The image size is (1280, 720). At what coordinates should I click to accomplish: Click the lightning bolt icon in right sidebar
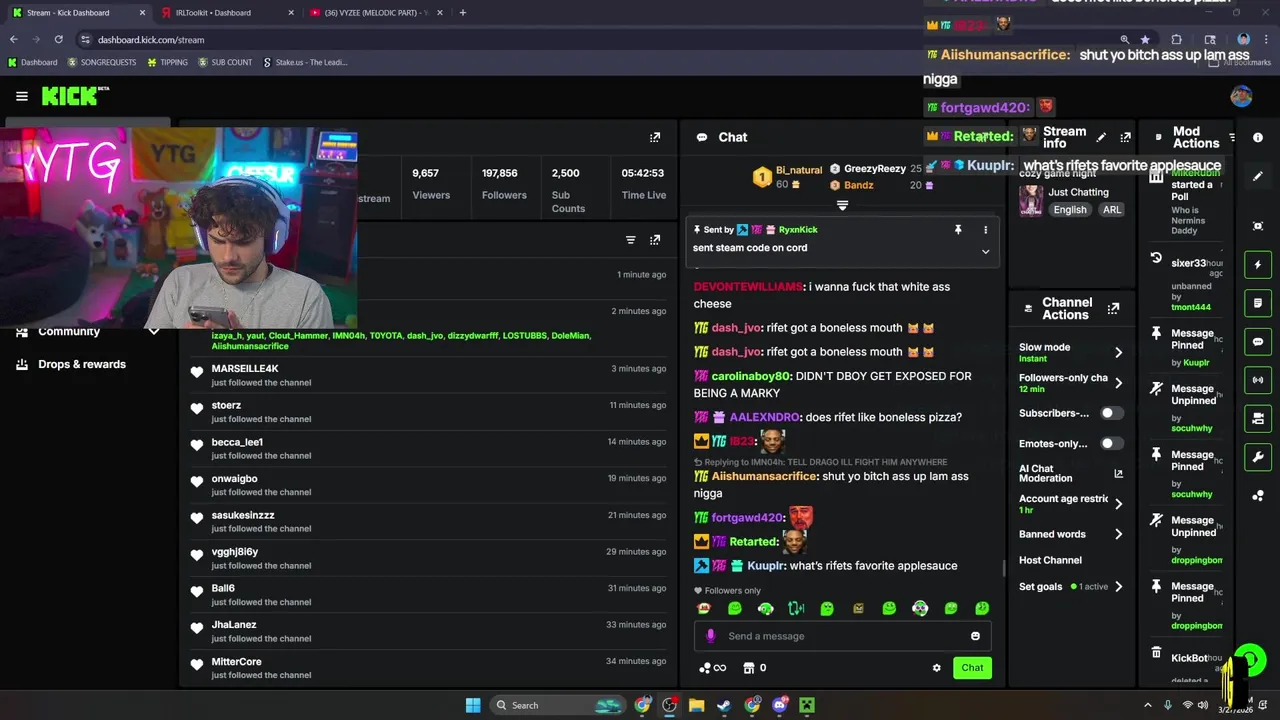click(1258, 265)
